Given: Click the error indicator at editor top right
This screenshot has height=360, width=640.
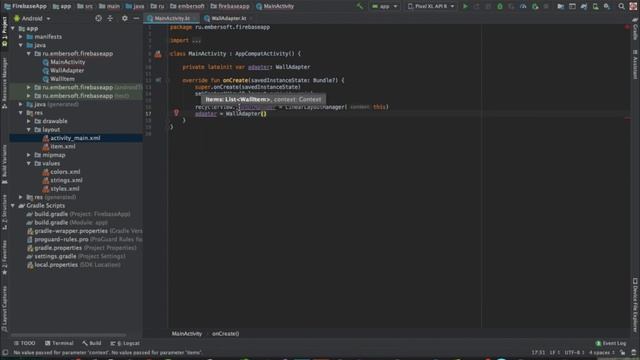Looking at the screenshot, I should point(627,27).
